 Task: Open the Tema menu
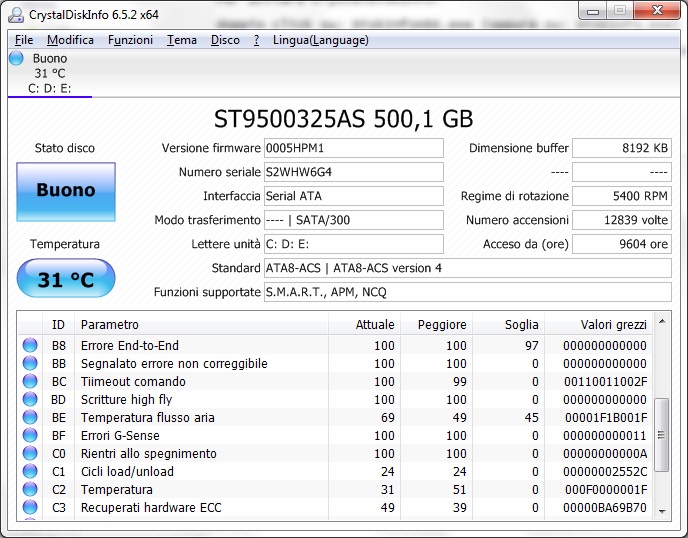(x=182, y=40)
